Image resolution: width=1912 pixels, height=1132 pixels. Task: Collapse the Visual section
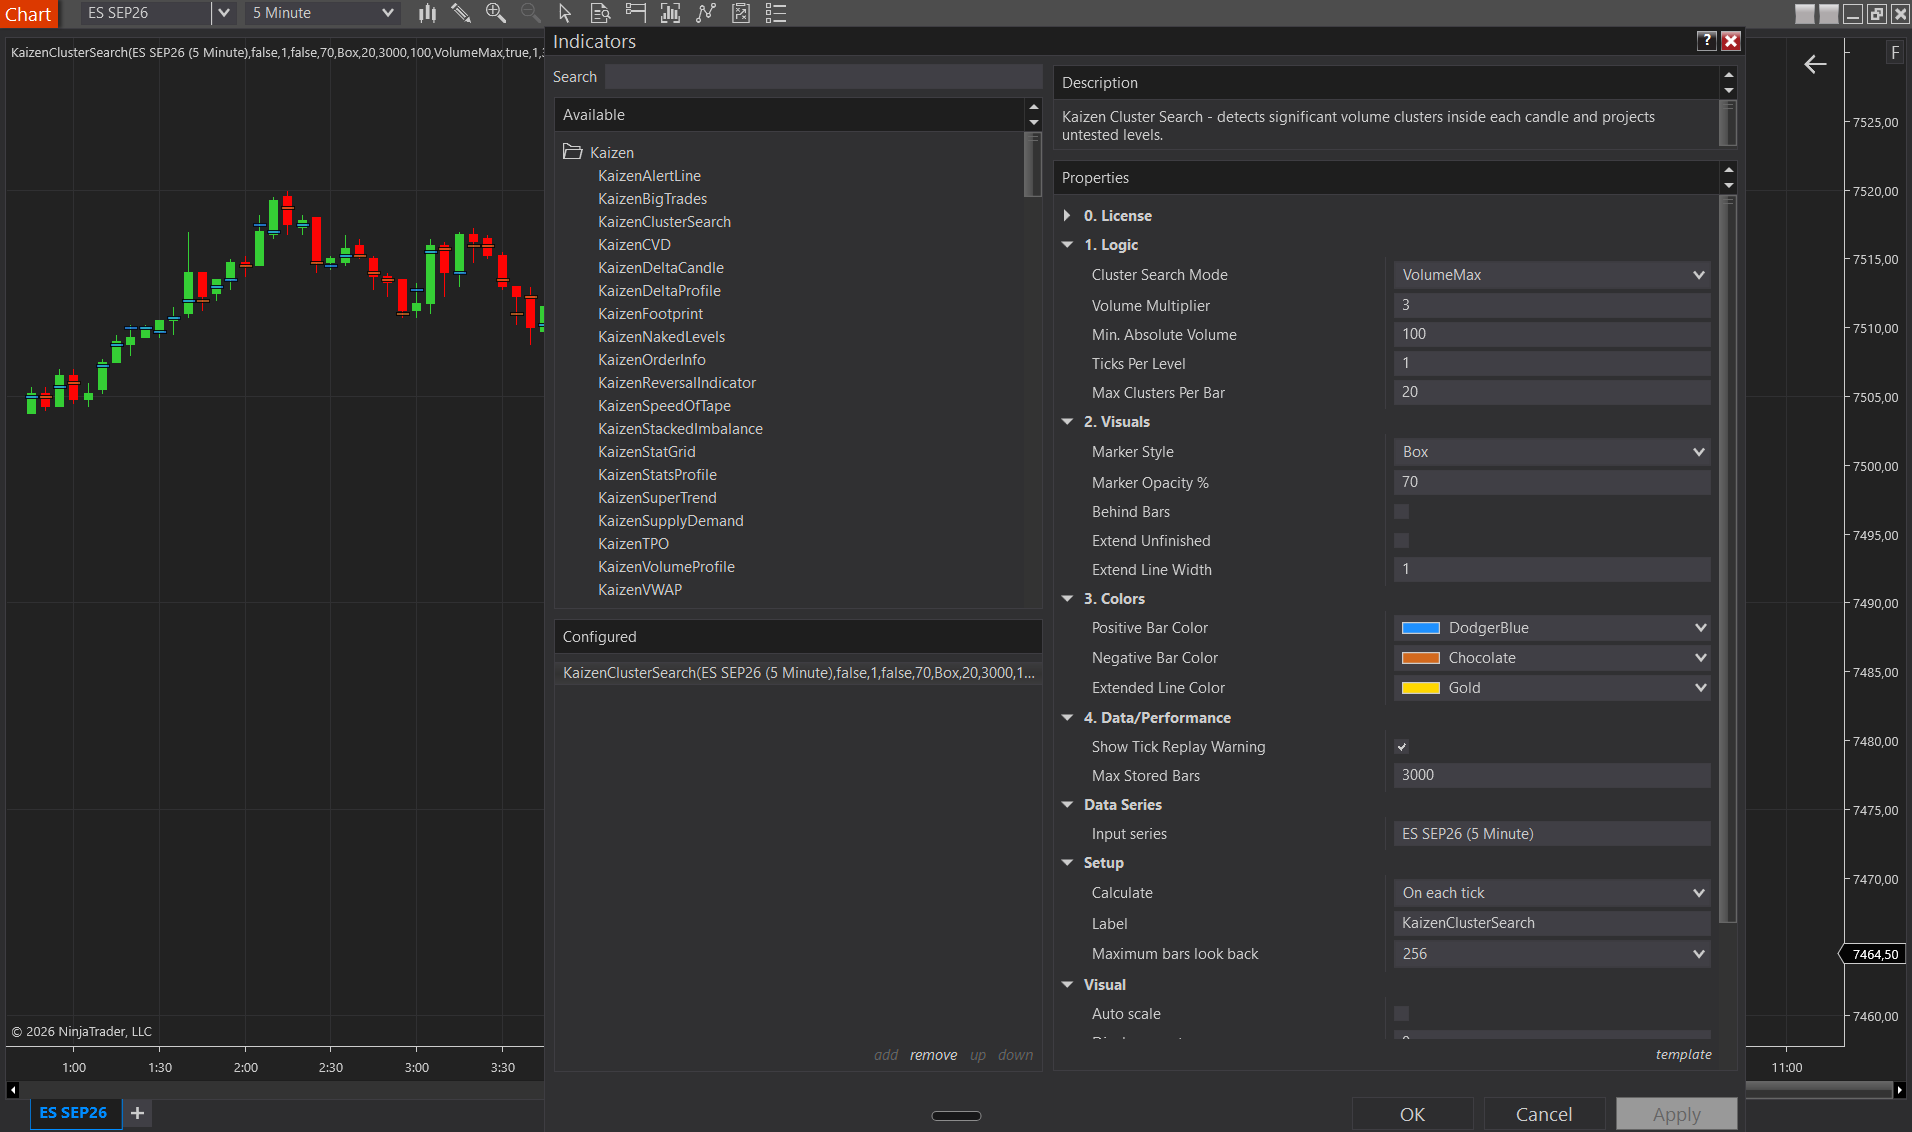pos(1067,985)
